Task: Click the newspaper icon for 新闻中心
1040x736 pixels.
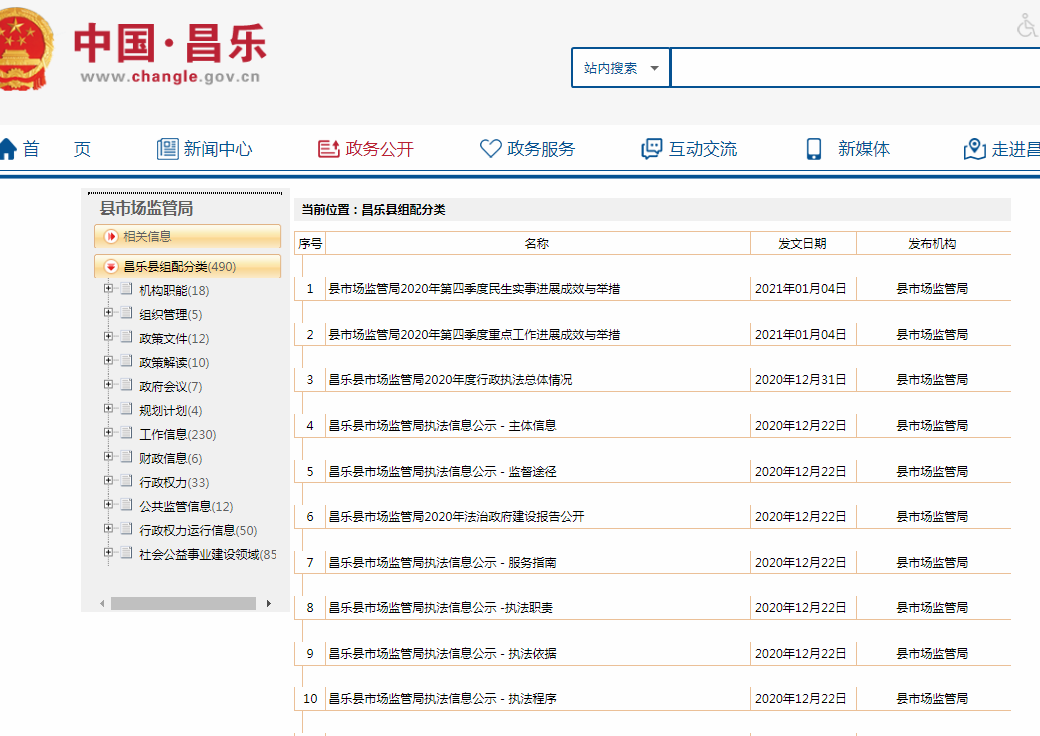Action: coord(167,149)
